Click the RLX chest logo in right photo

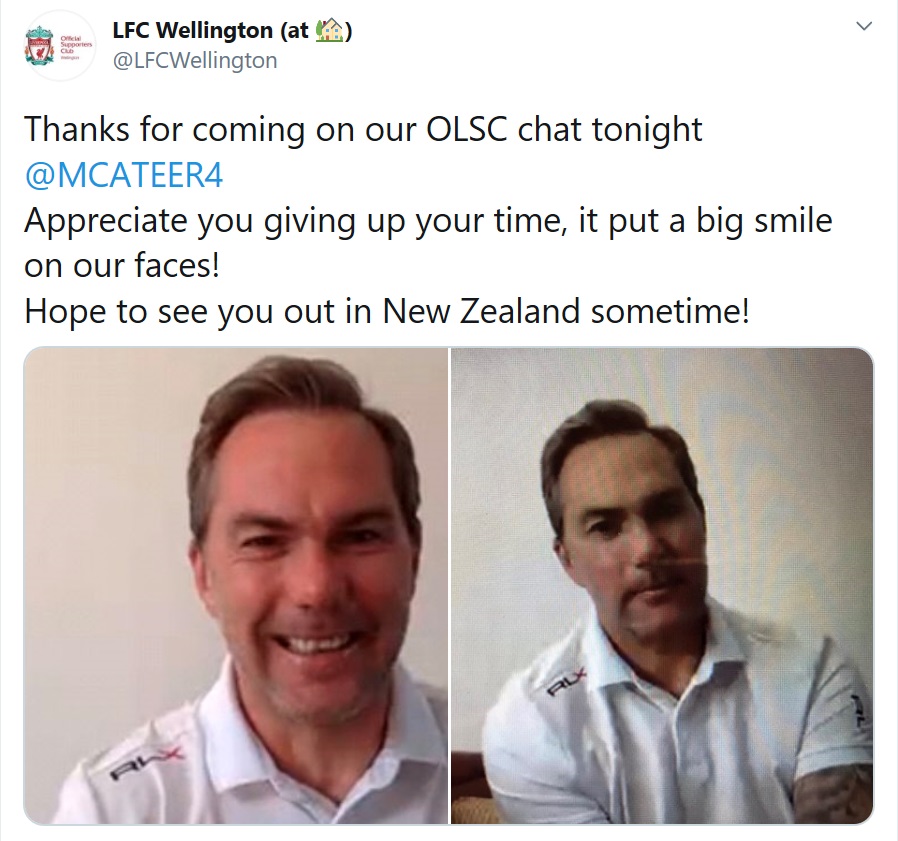(x=567, y=682)
